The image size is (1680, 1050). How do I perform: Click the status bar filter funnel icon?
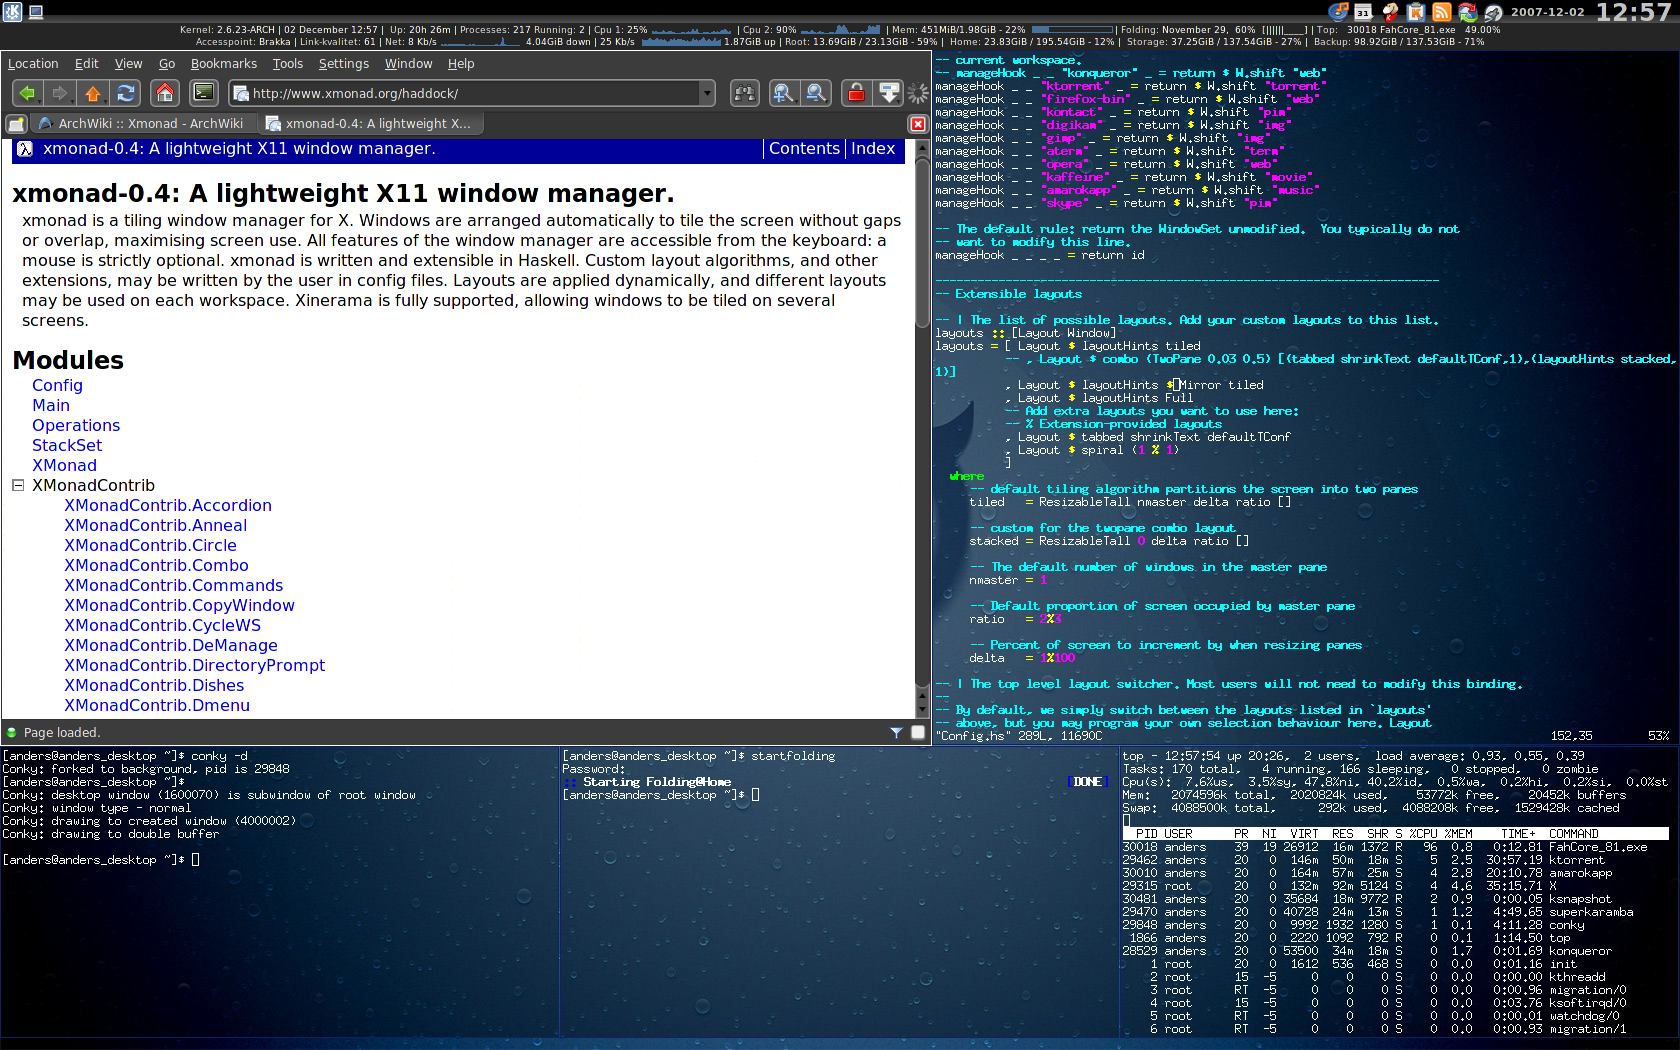(896, 733)
